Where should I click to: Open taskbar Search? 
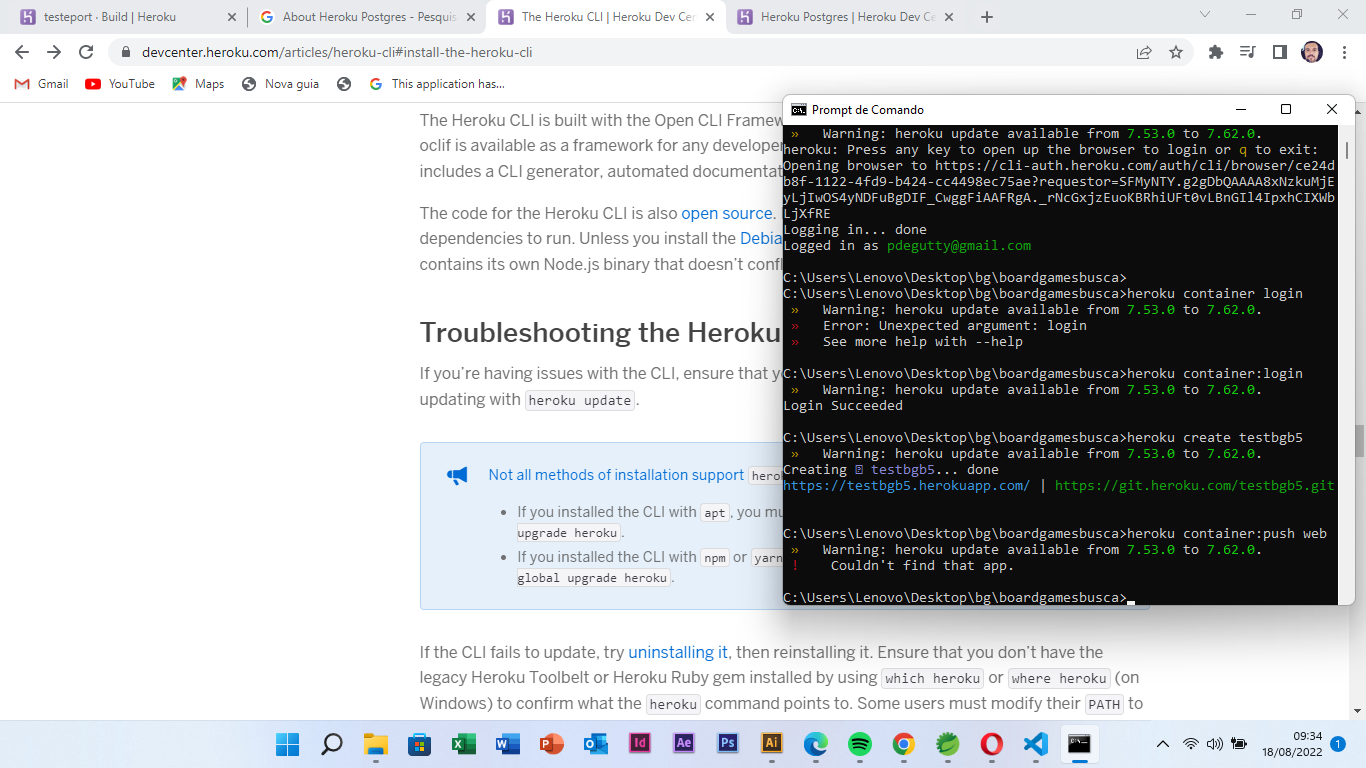tap(332, 744)
